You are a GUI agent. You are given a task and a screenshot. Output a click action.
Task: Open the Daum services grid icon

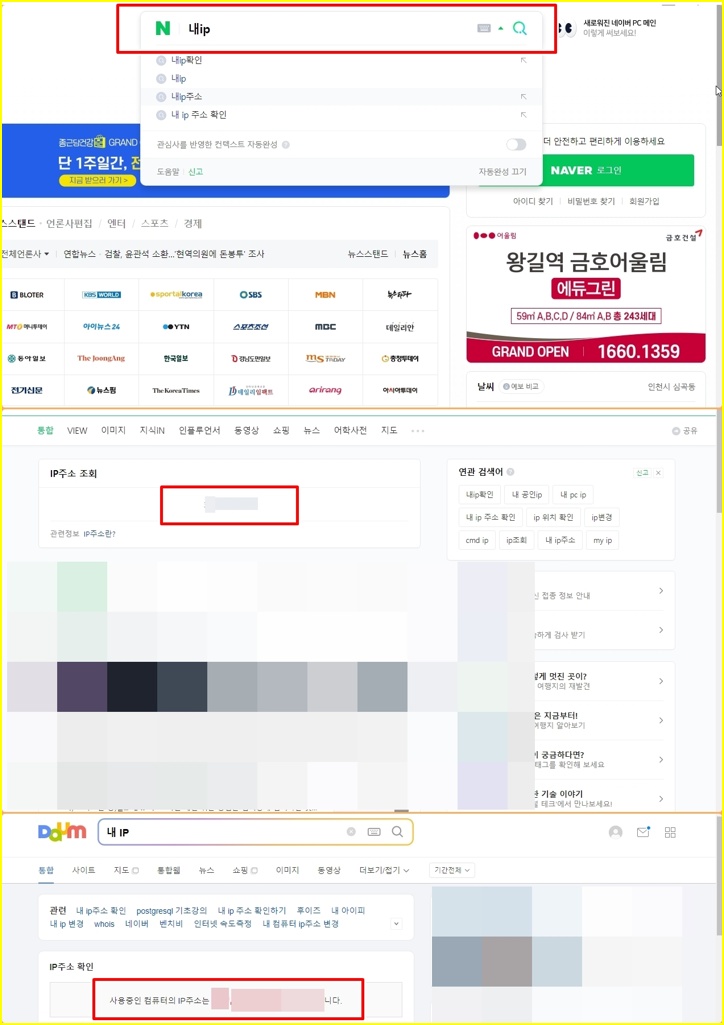[x=670, y=832]
